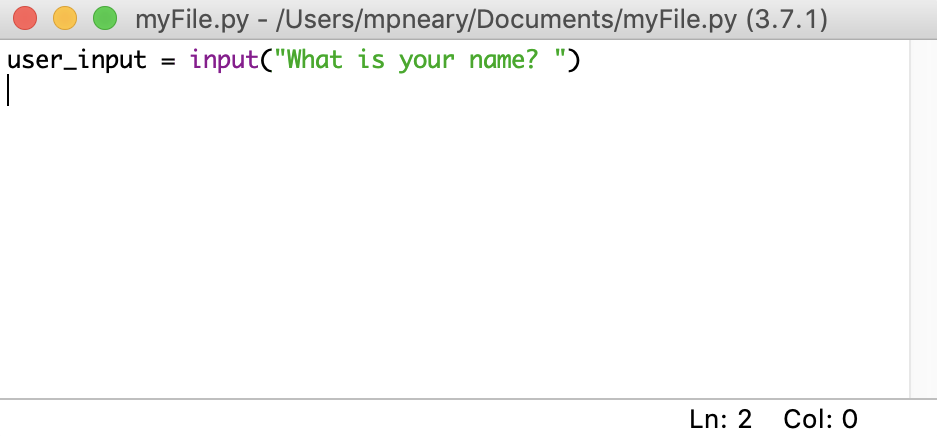Close the myFile.py window
This screenshot has width=937, height=436.
point(24,18)
